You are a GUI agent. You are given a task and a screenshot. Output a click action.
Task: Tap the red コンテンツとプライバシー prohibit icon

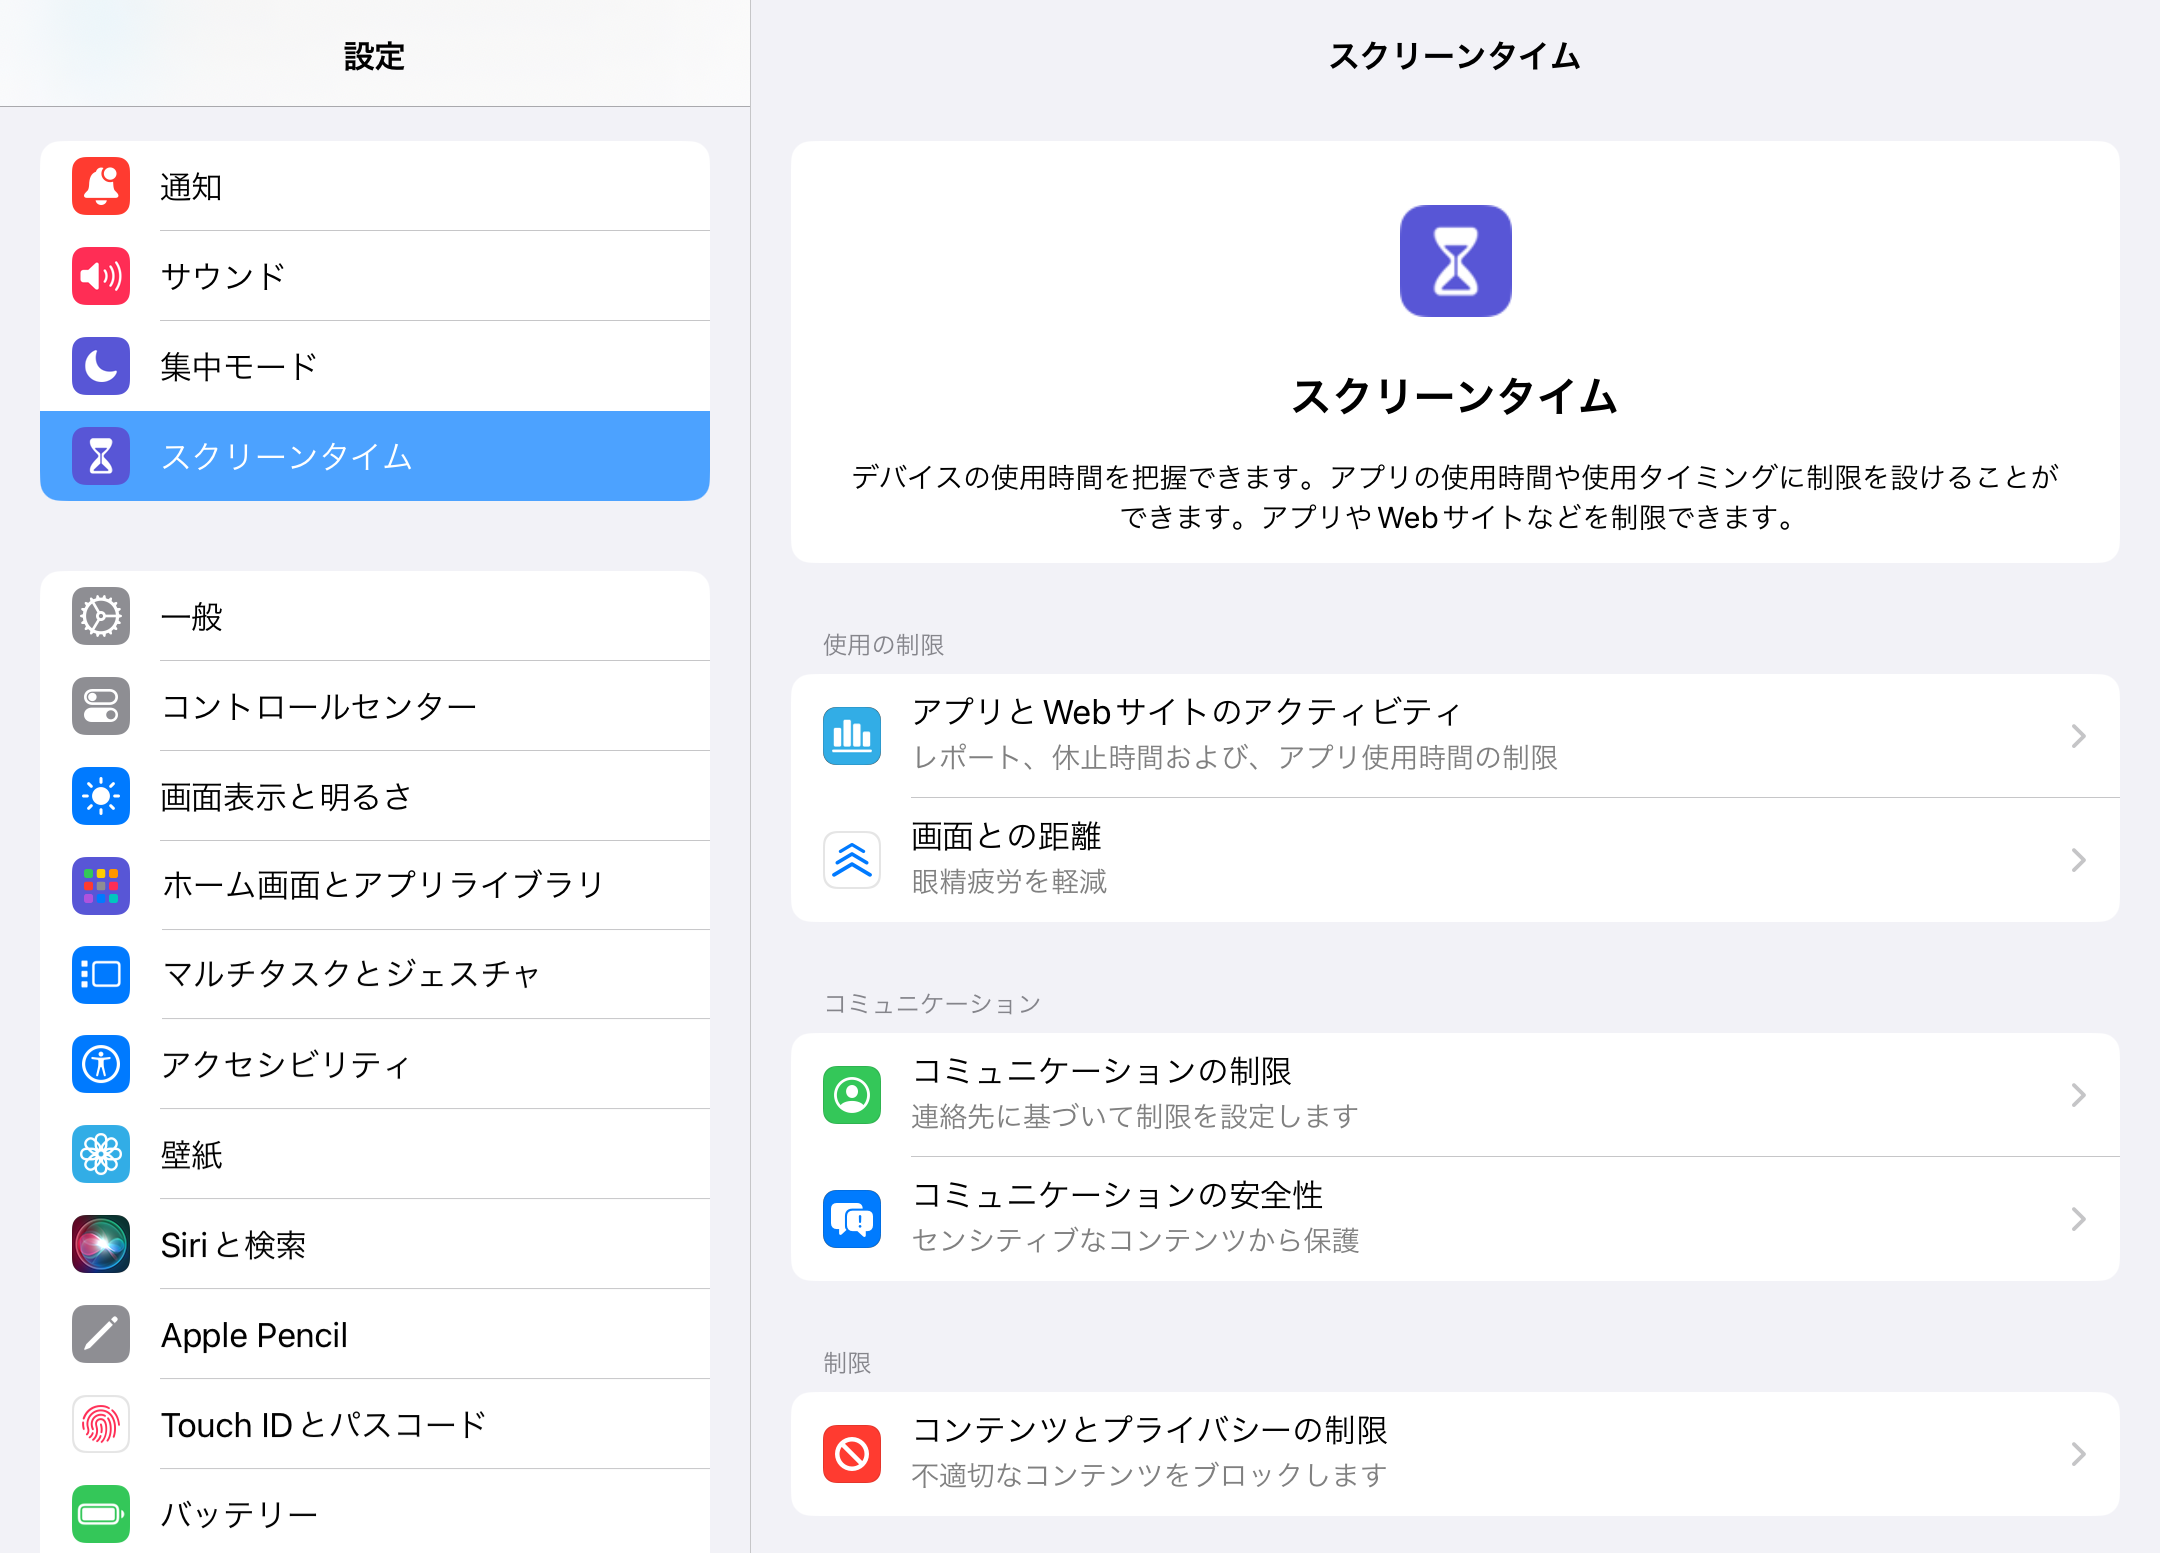852,1454
